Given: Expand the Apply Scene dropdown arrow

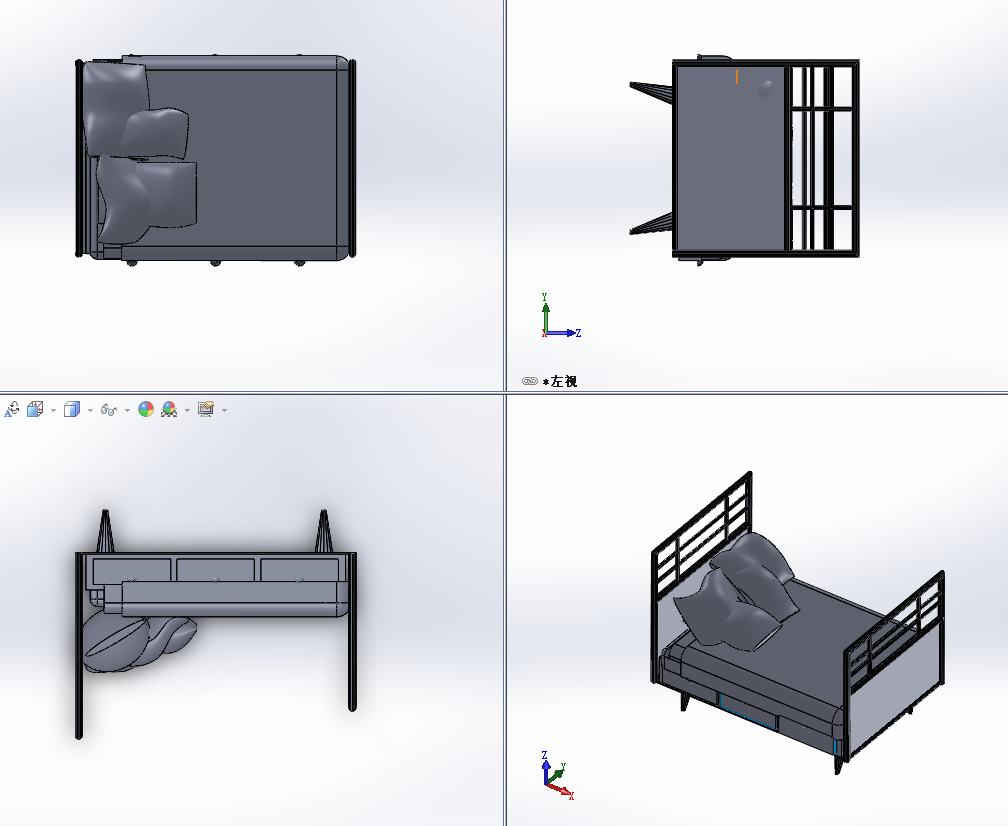Looking at the screenshot, I should [x=187, y=410].
